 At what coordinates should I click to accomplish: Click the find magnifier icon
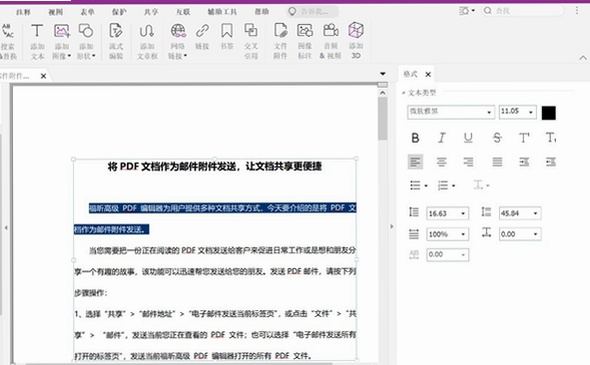pyautogui.click(x=488, y=11)
